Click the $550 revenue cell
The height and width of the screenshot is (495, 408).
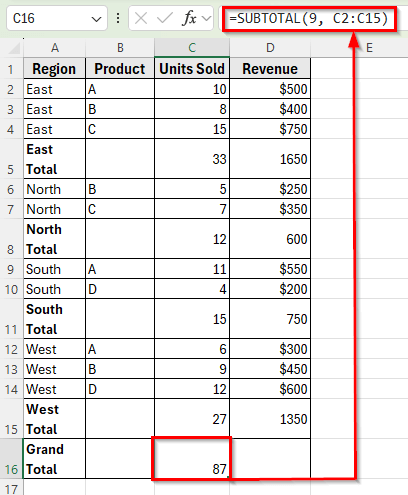click(x=270, y=269)
